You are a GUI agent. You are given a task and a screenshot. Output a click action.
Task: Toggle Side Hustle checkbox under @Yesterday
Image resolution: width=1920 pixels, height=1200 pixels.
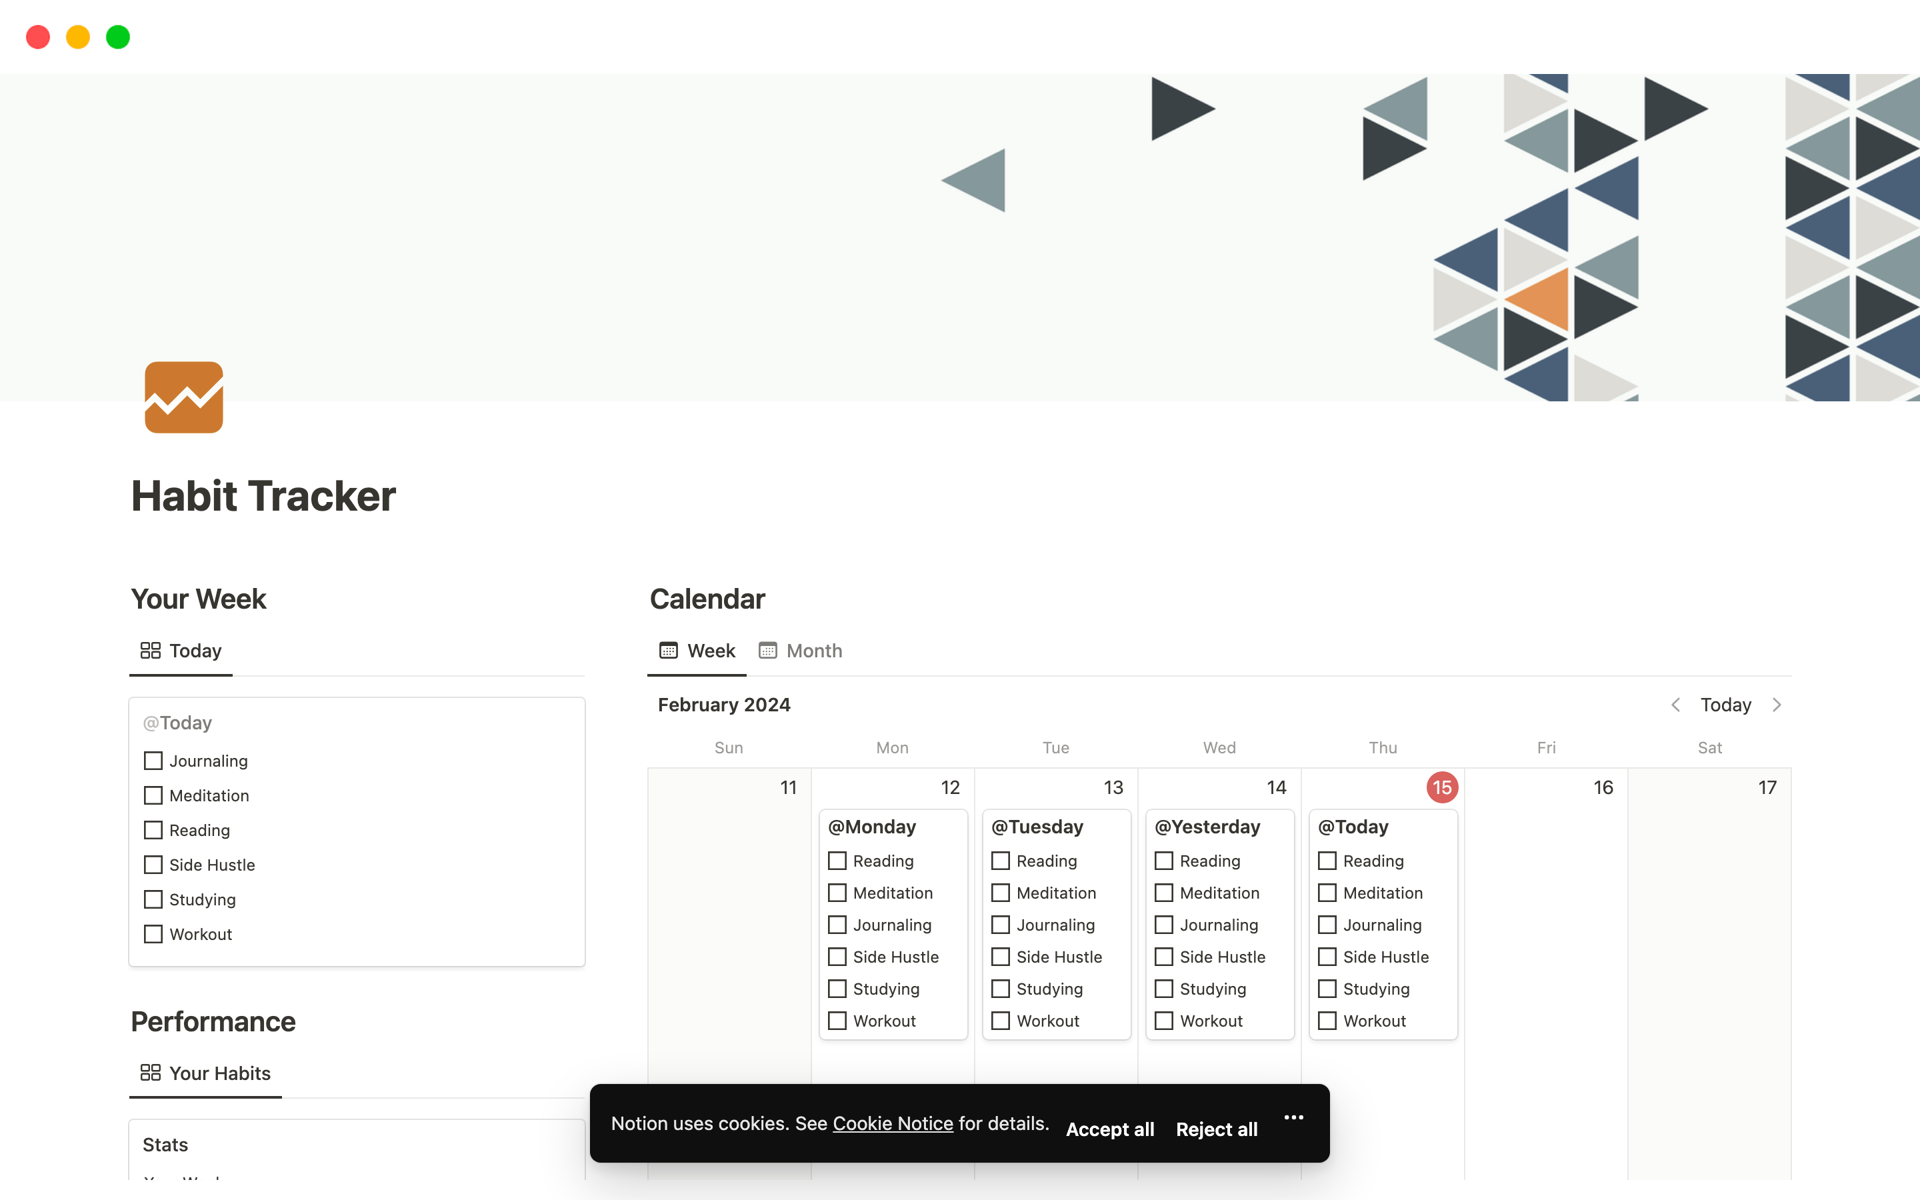[x=1164, y=957]
